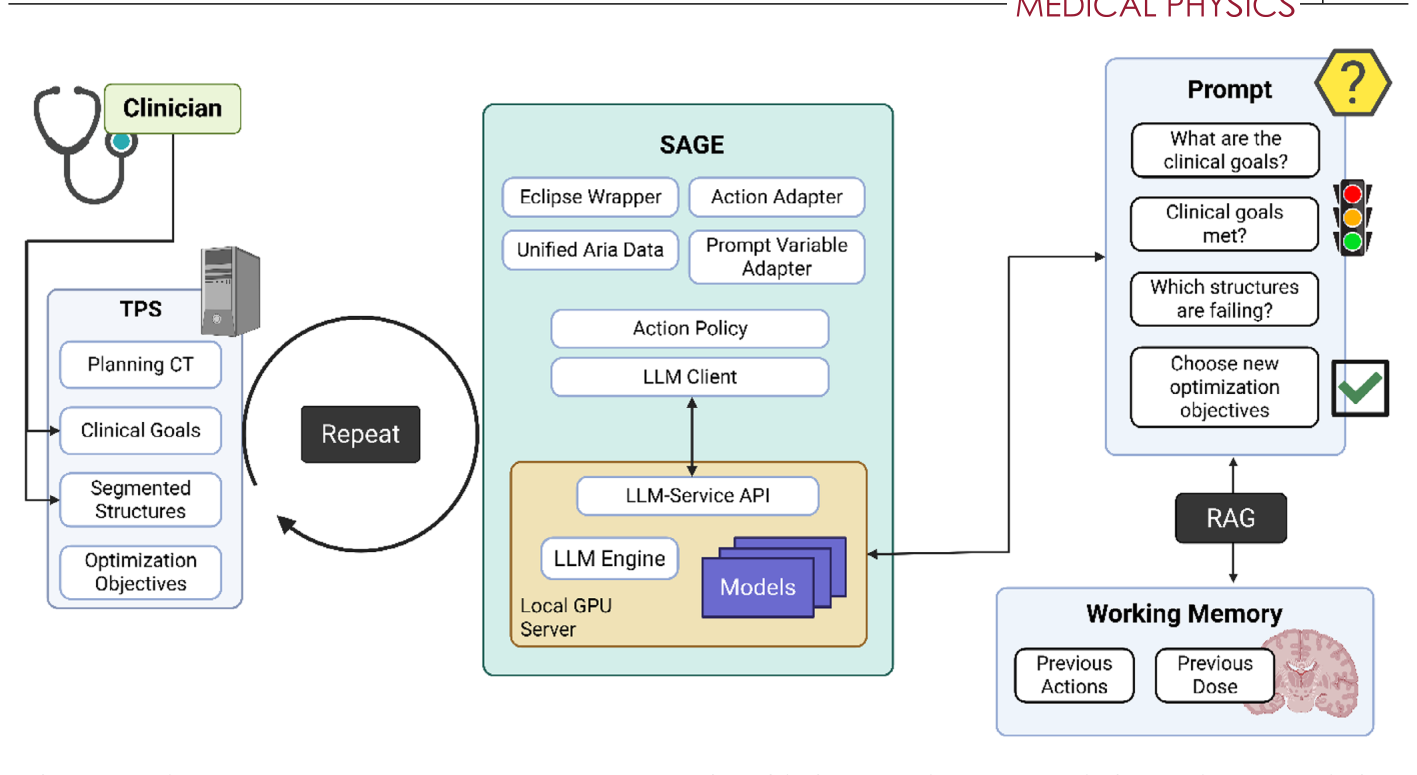This screenshot has height=775, width=1417.
Task: Click the traffic light icon
Action: coord(1352,218)
